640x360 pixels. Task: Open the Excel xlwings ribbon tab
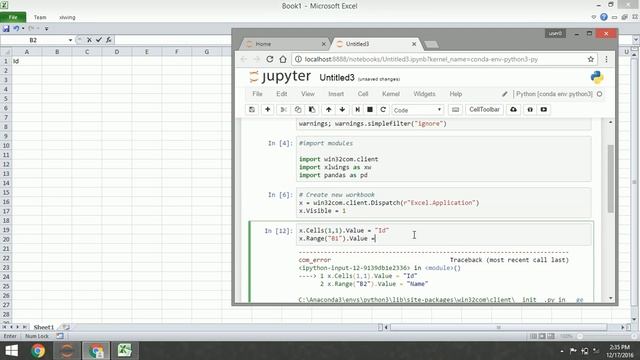67,17
